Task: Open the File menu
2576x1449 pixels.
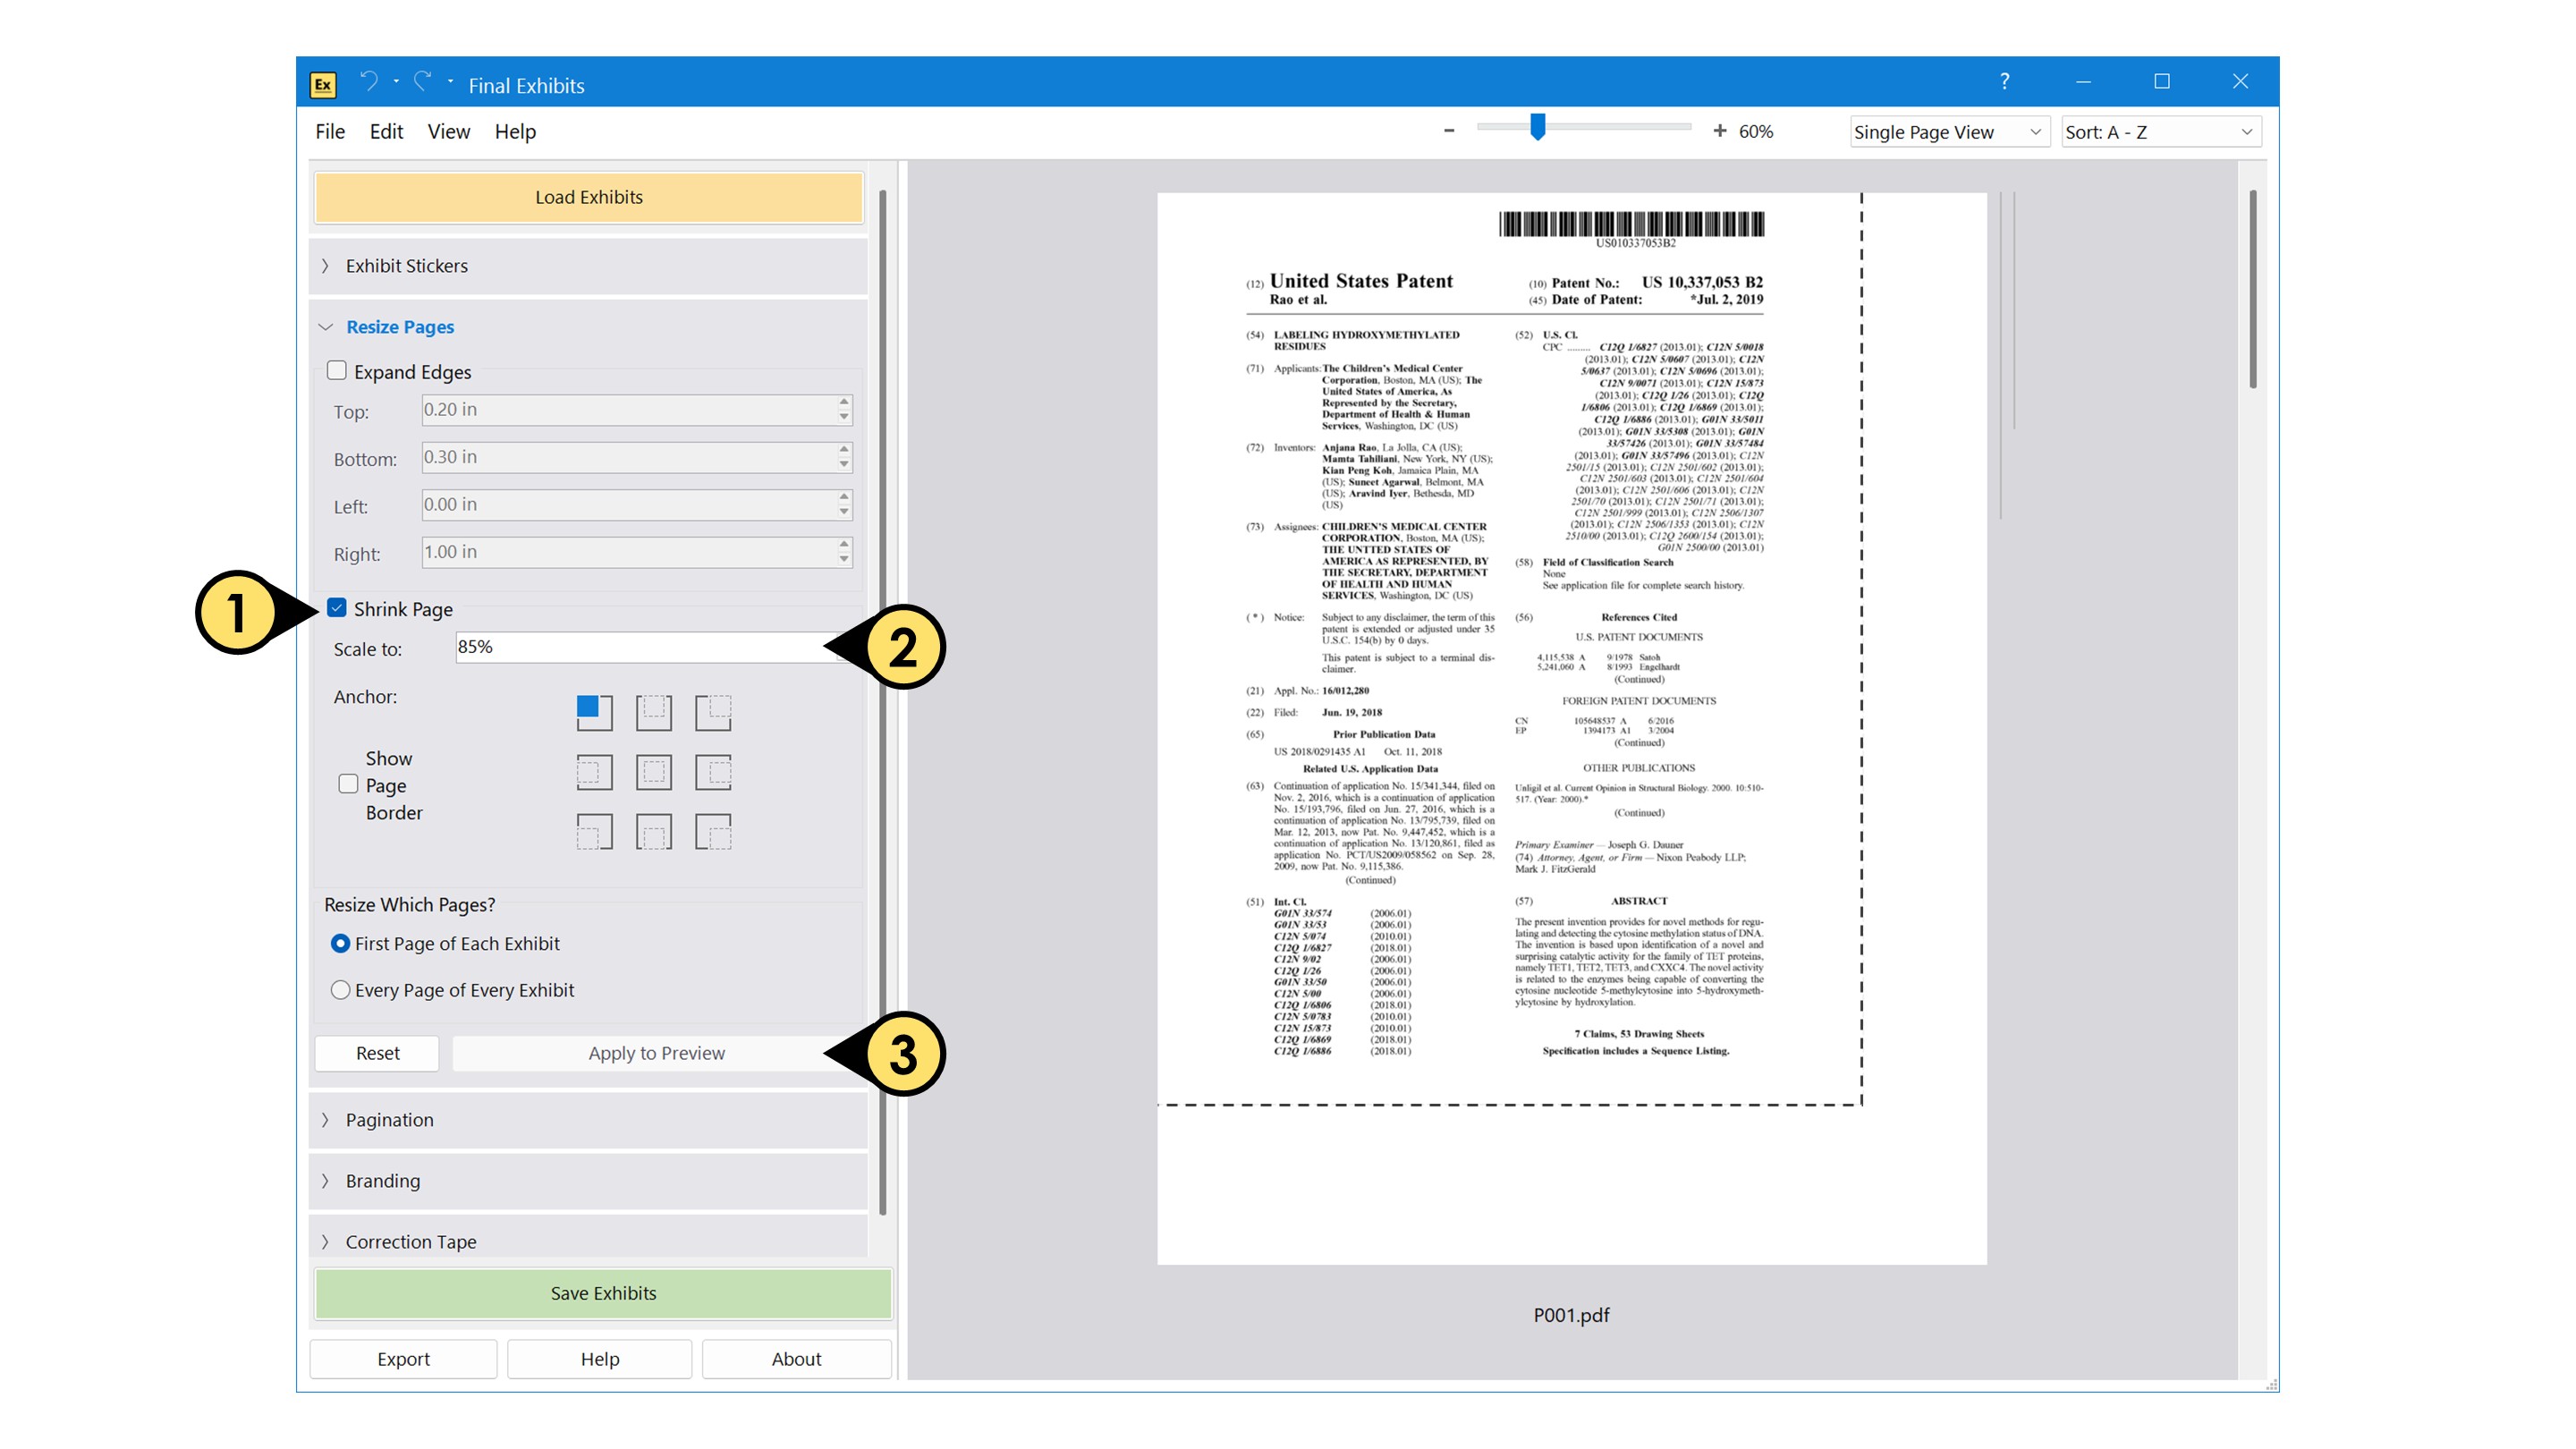Action: [x=330, y=132]
